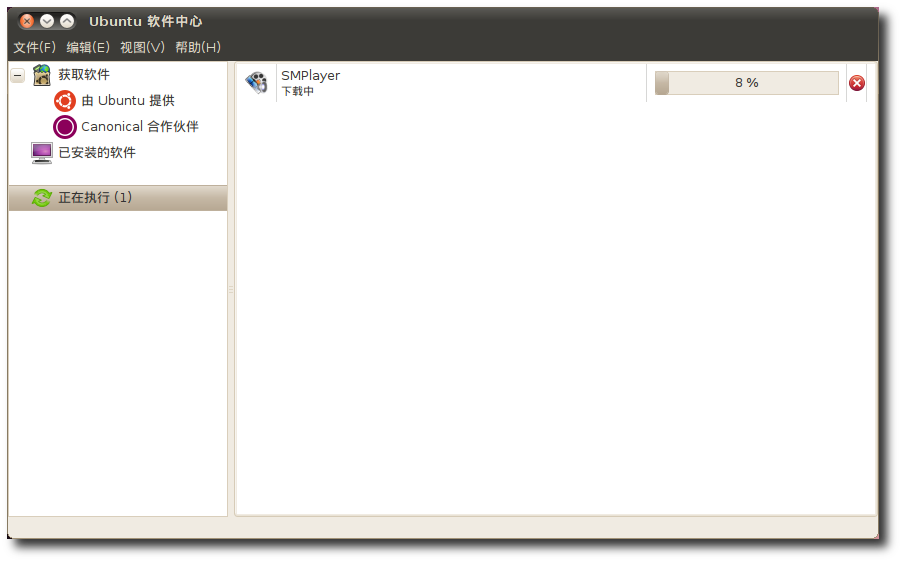Select 获取软件 label in sidebar
Screen dimensions: 902x562
tap(84, 75)
